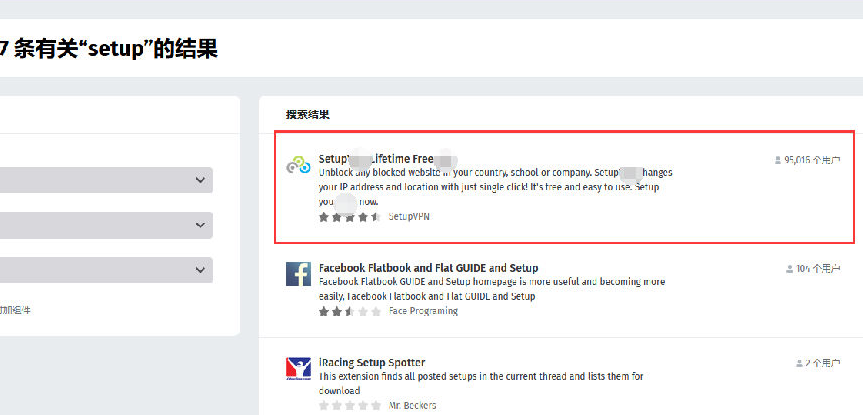Click user count icon for iRacing Setup Spotter
863x415 pixels.
point(799,362)
